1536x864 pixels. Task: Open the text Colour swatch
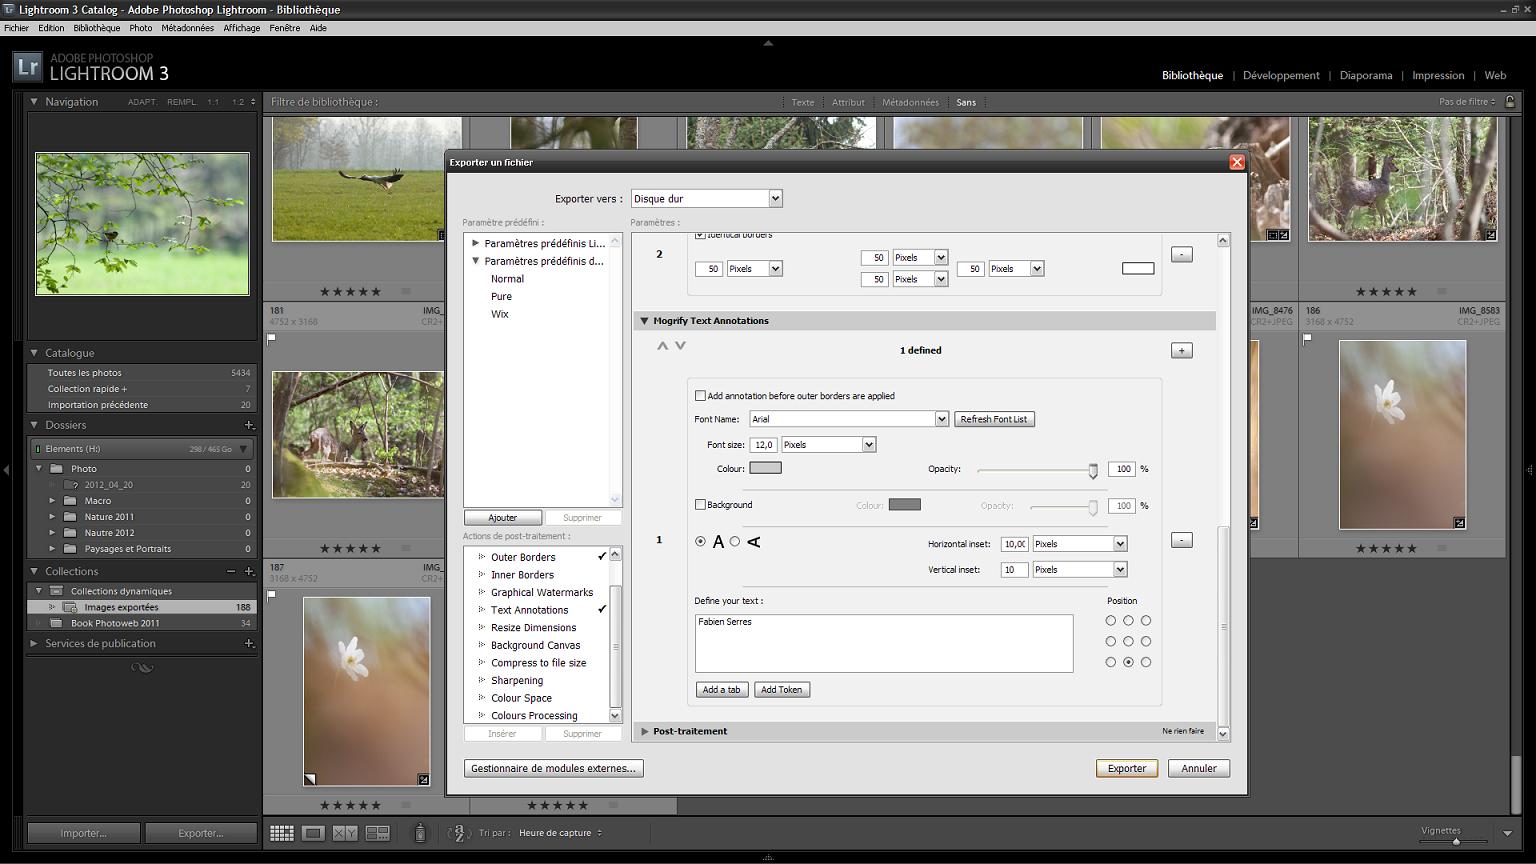(x=765, y=468)
